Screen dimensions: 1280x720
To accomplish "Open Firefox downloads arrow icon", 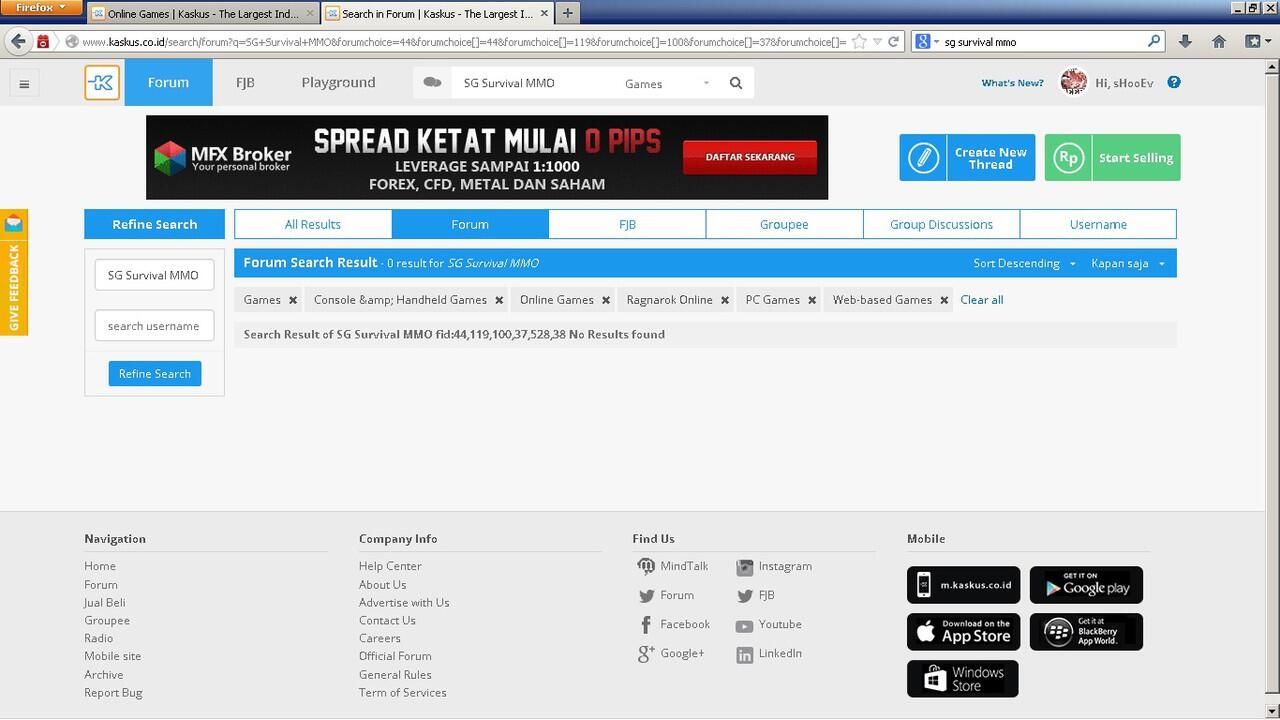I will (1185, 41).
